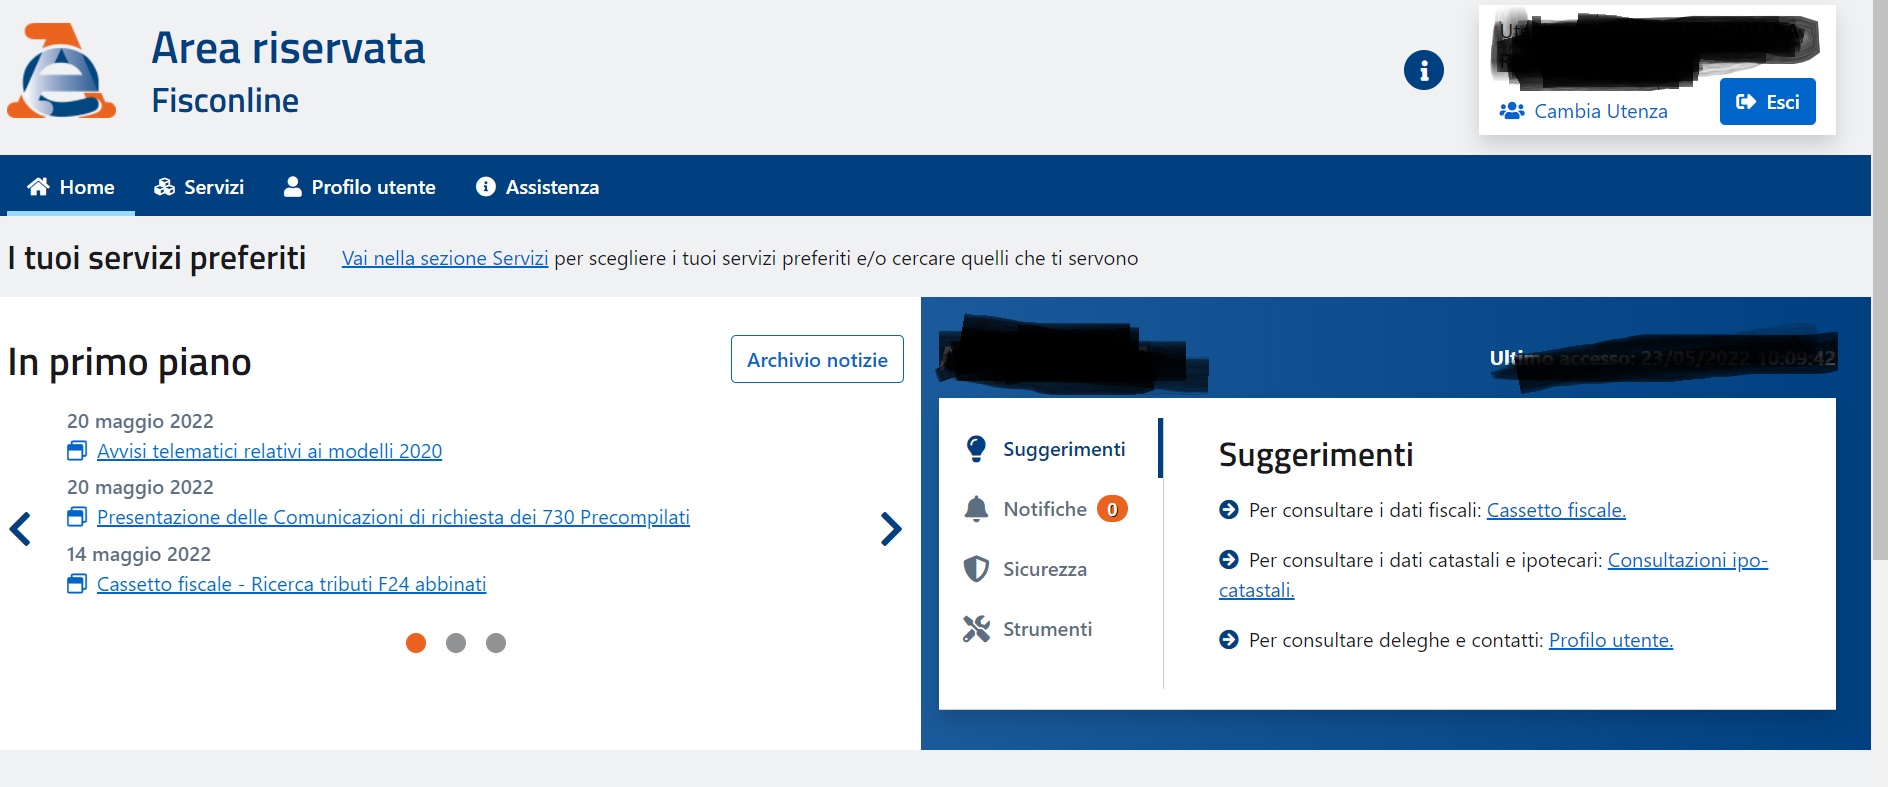Open the blue information circle icon
Viewport: 1888px width, 787px height.
1423,70
